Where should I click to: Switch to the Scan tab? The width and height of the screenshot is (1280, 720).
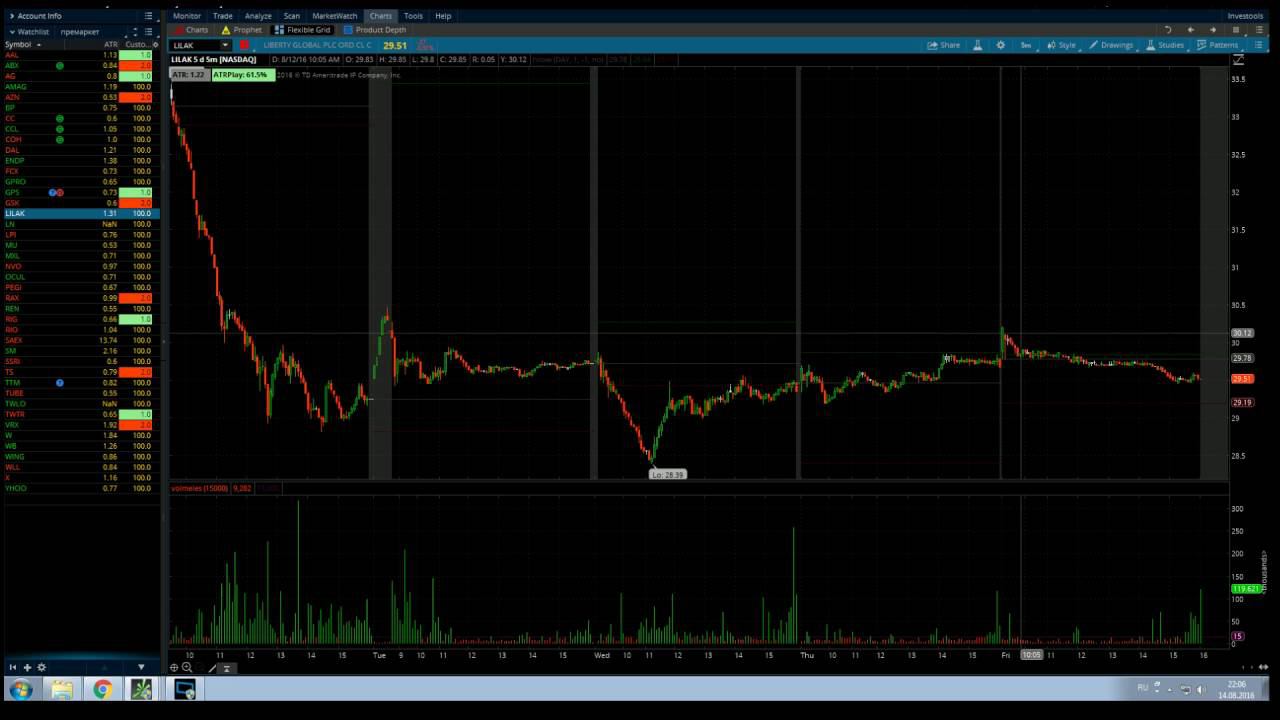pyautogui.click(x=292, y=16)
